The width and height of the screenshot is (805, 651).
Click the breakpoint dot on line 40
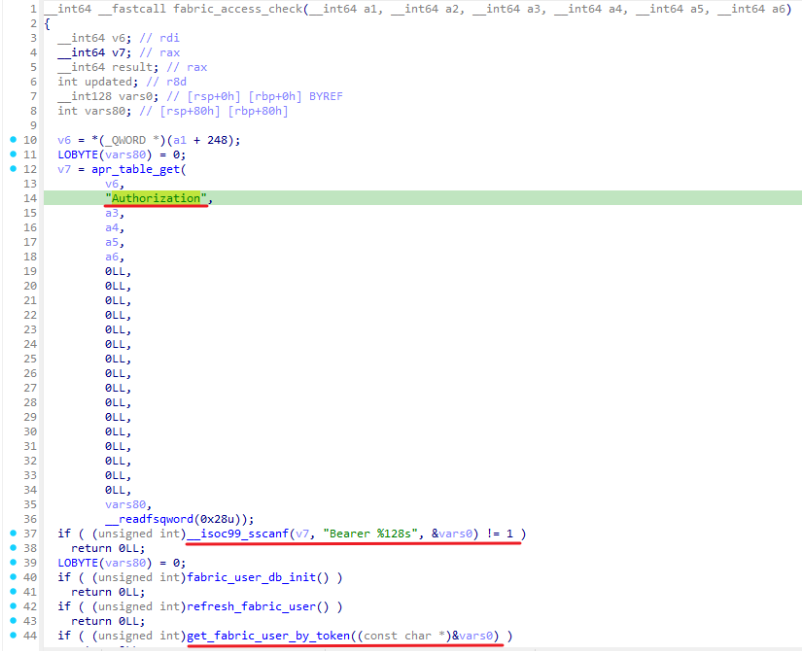(x=13, y=577)
